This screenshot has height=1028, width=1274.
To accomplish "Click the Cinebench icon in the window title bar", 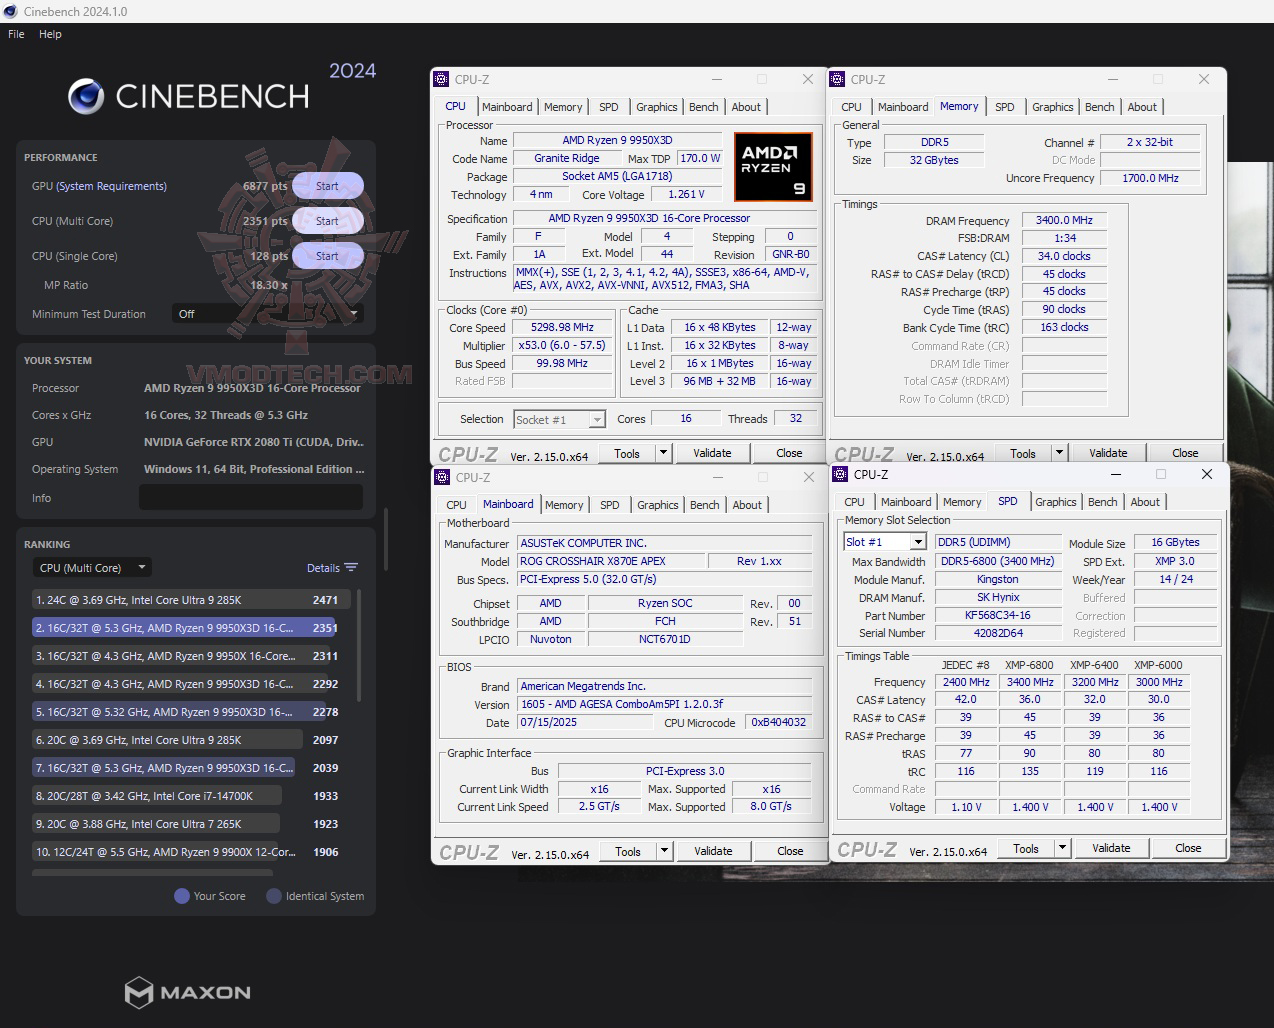I will tap(10, 11).
